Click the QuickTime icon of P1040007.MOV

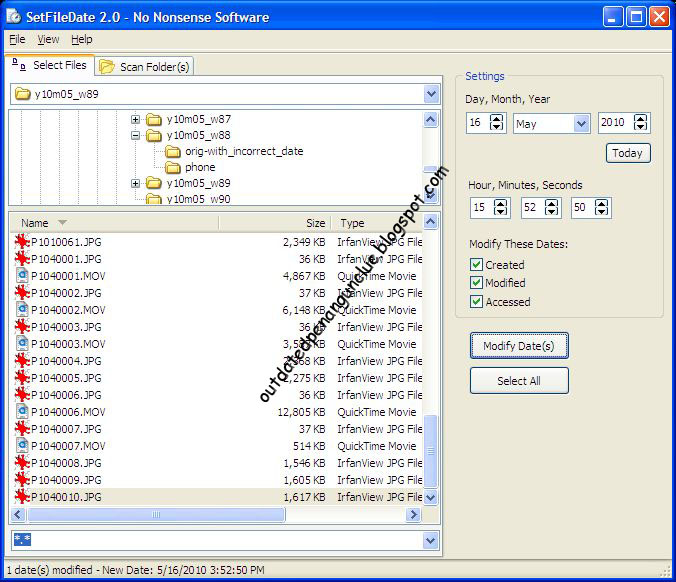22,446
